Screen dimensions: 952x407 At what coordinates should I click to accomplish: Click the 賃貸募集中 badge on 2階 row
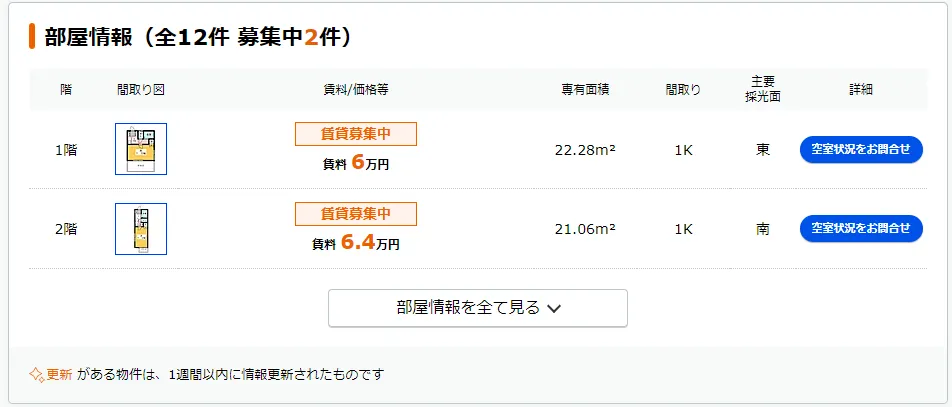point(355,214)
